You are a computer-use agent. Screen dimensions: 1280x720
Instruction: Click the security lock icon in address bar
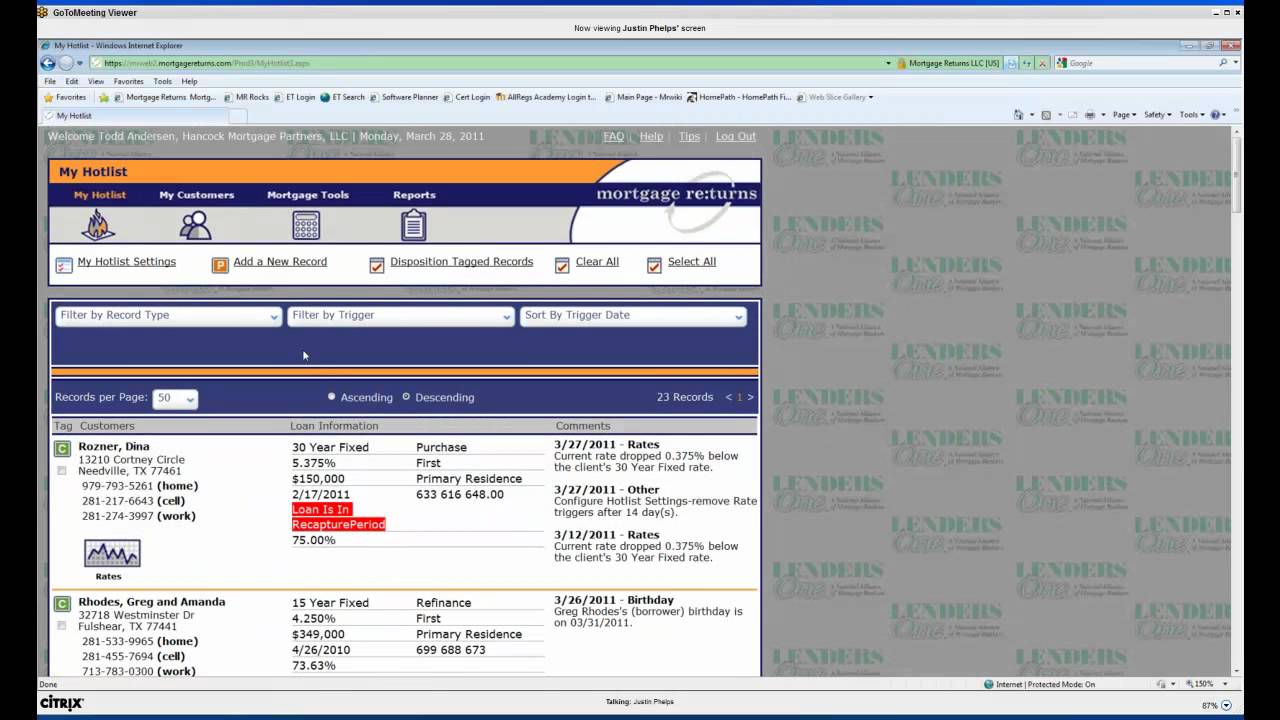[x=901, y=63]
